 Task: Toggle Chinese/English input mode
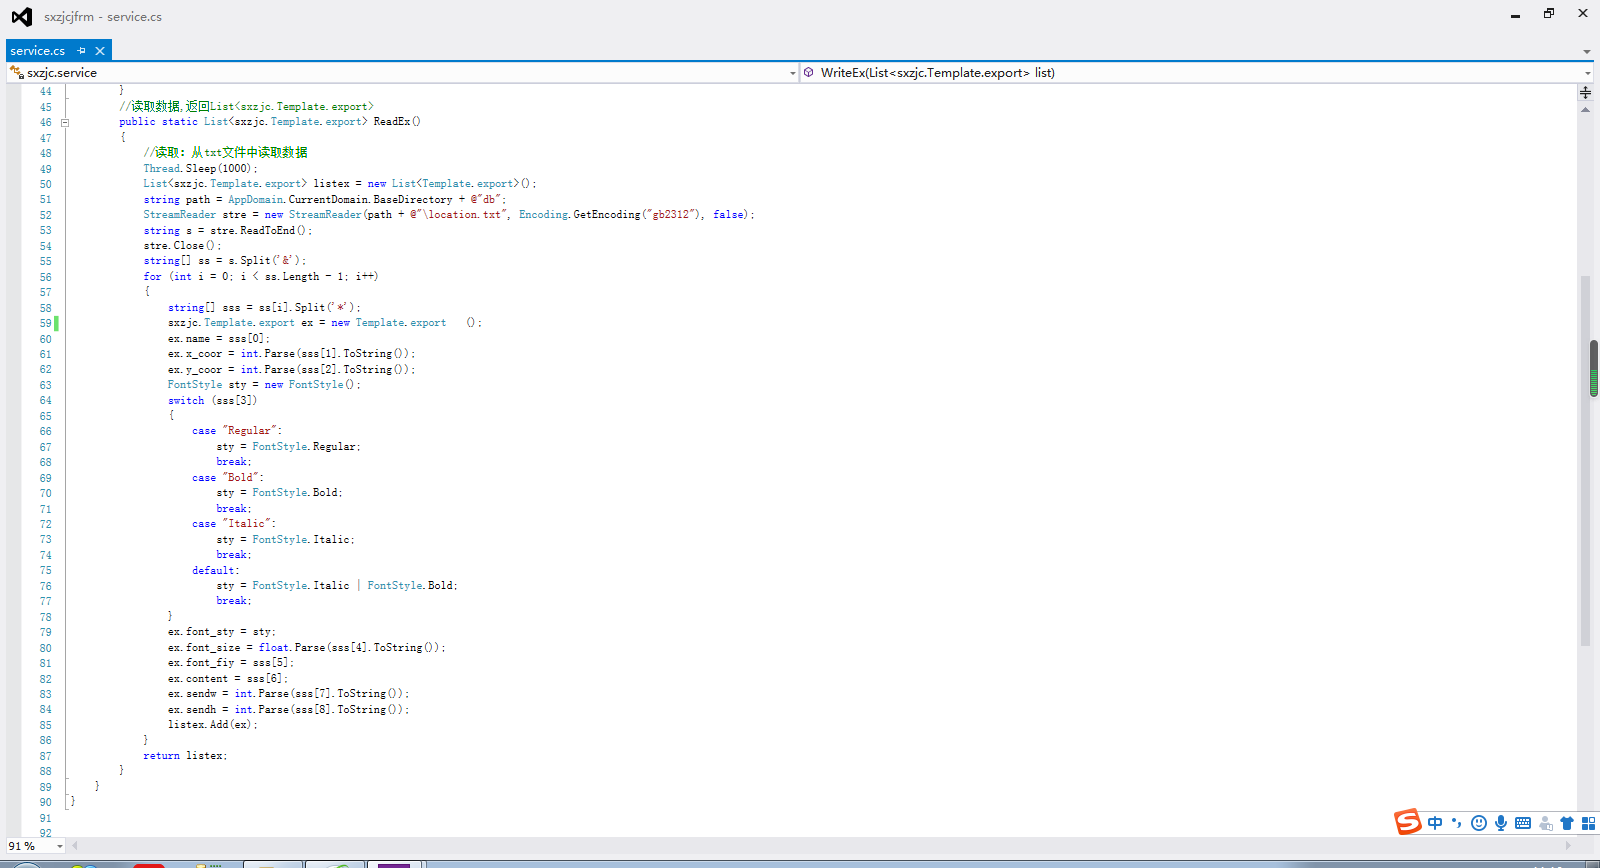coord(1435,823)
